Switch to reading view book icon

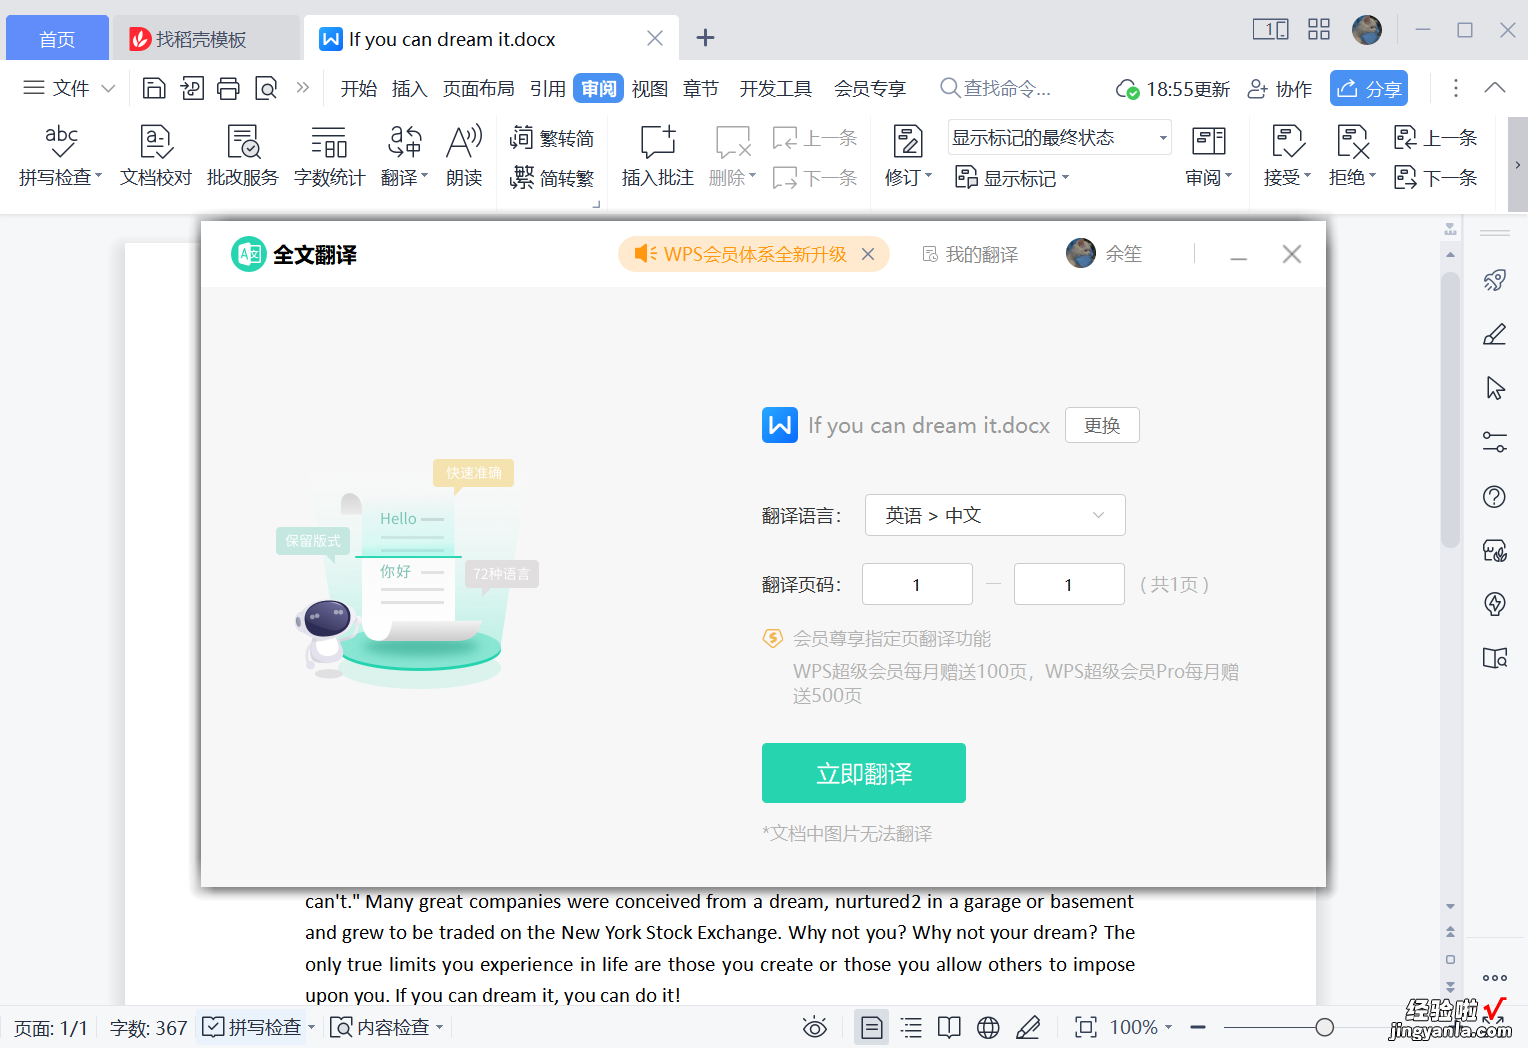(x=949, y=1027)
